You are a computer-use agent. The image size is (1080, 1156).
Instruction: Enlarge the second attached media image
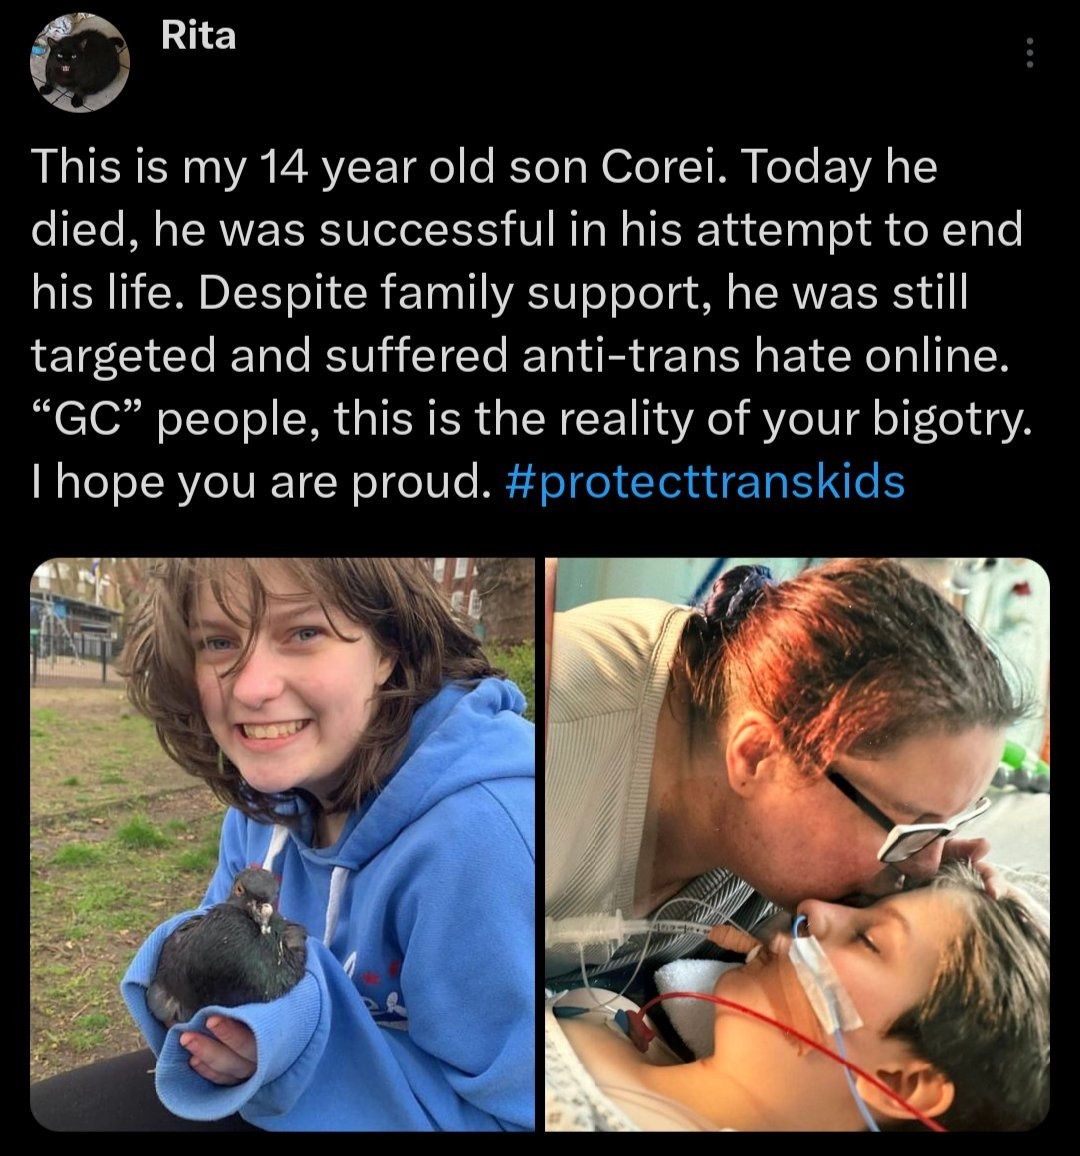click(797, 844)
